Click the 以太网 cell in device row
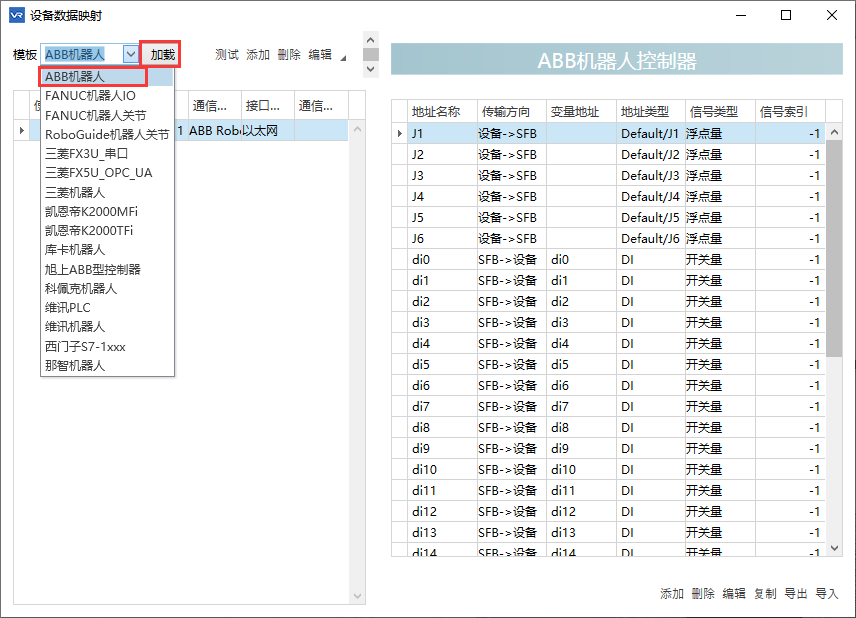Screen dimensions: 856x618 (268, 131)
